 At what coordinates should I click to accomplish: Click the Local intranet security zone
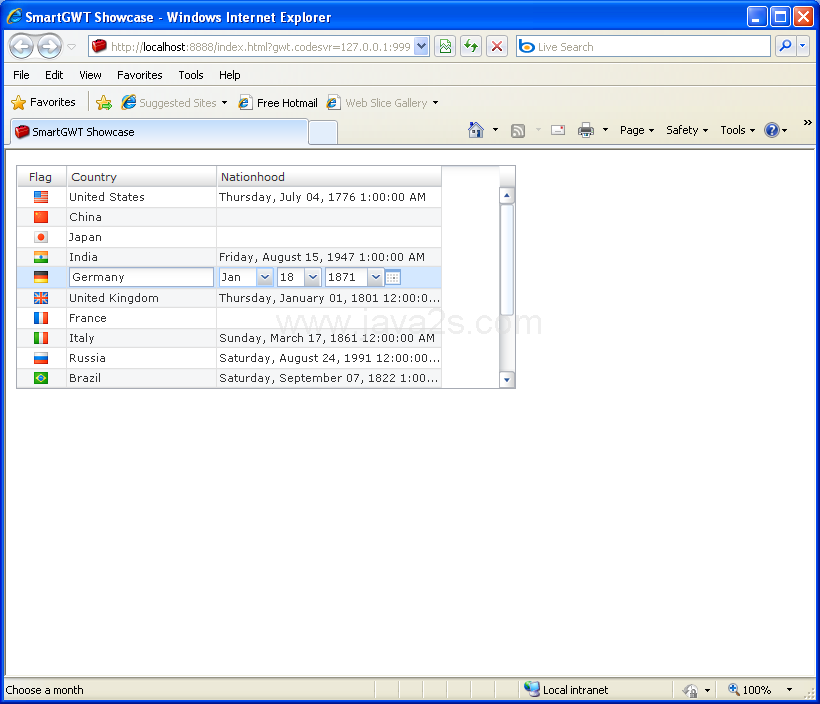[567, 690]
